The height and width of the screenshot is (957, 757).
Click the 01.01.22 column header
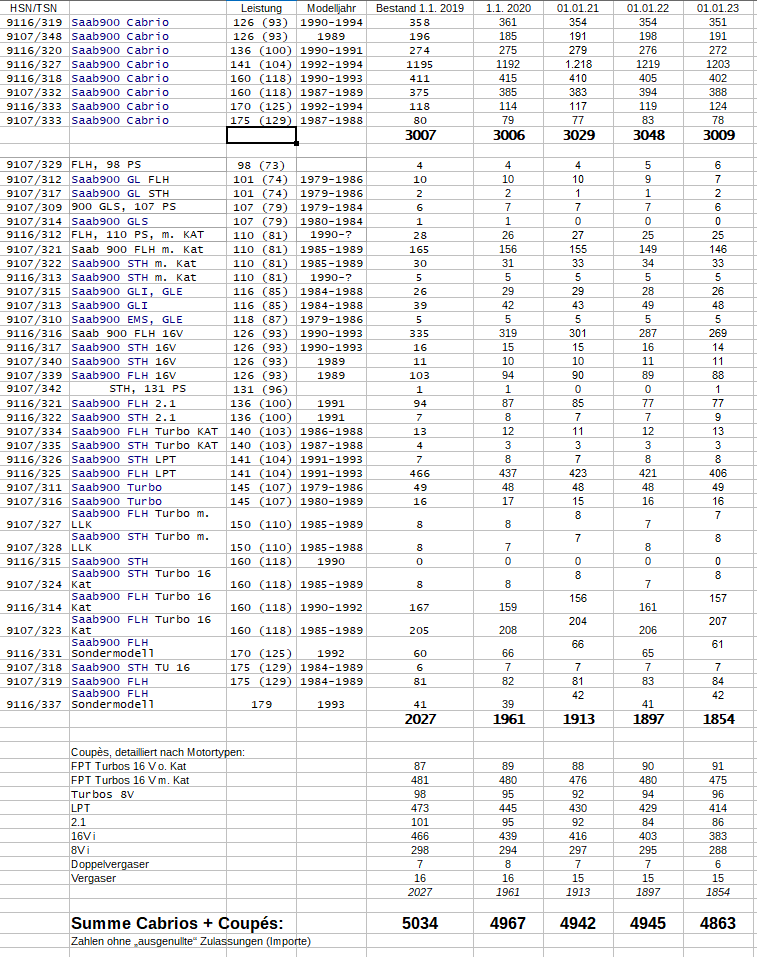click(648, 8)
